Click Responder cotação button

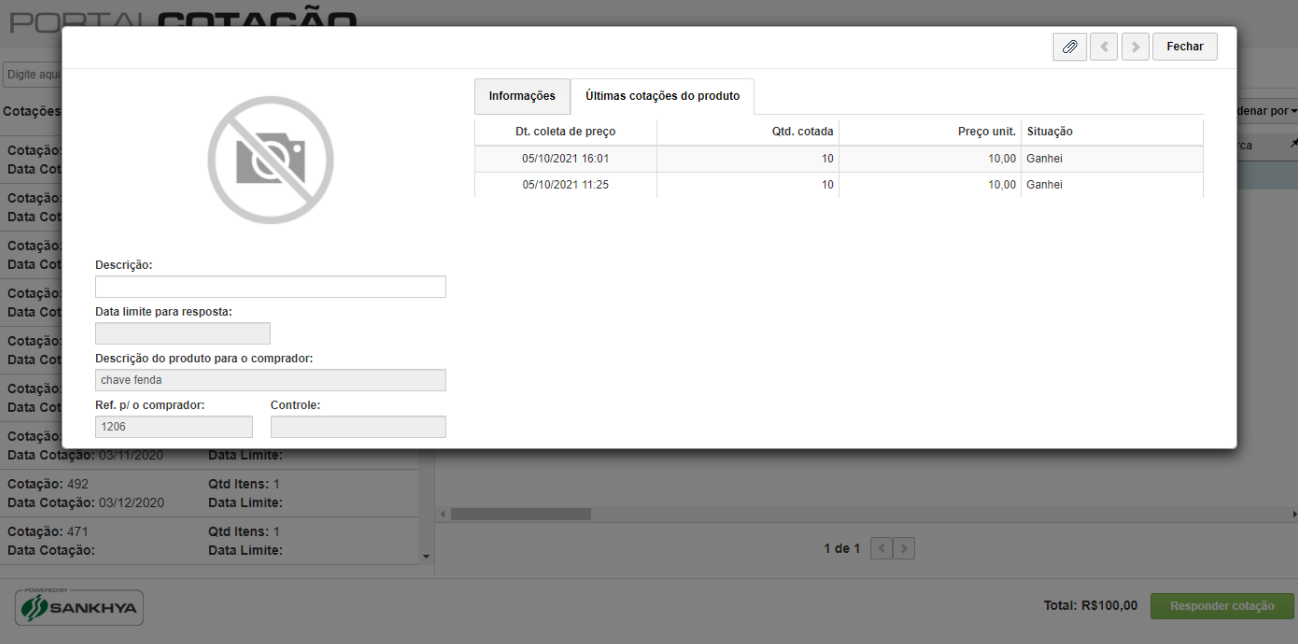point(1222,606)
